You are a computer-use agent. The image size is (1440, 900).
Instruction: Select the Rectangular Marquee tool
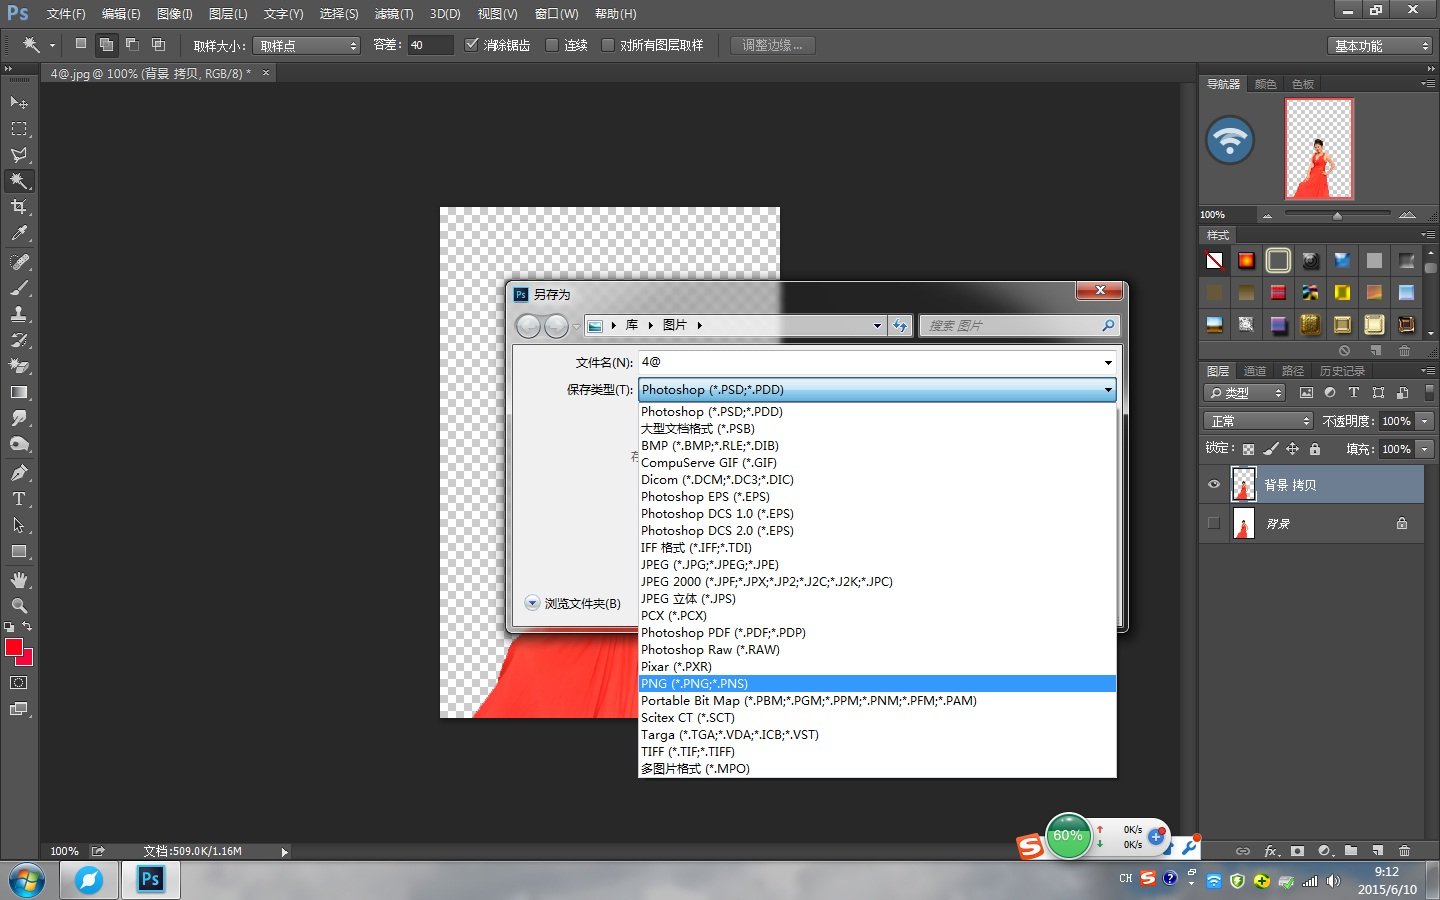[18, 129]
